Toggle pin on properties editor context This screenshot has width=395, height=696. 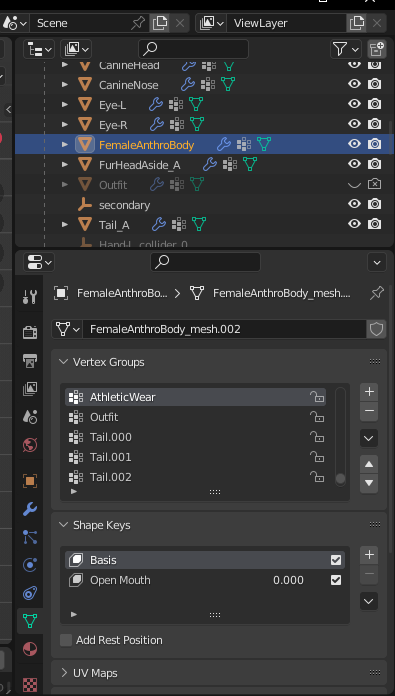pyautogui.click(x=377, y=293)
